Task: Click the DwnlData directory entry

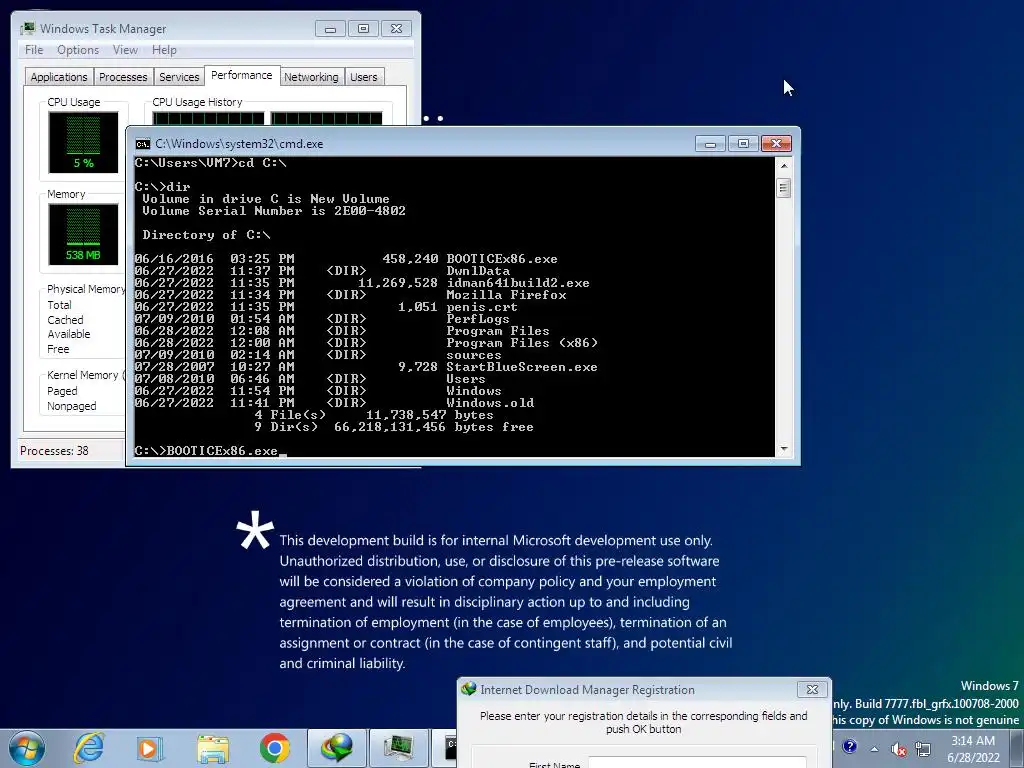Action: coord(477,271)
